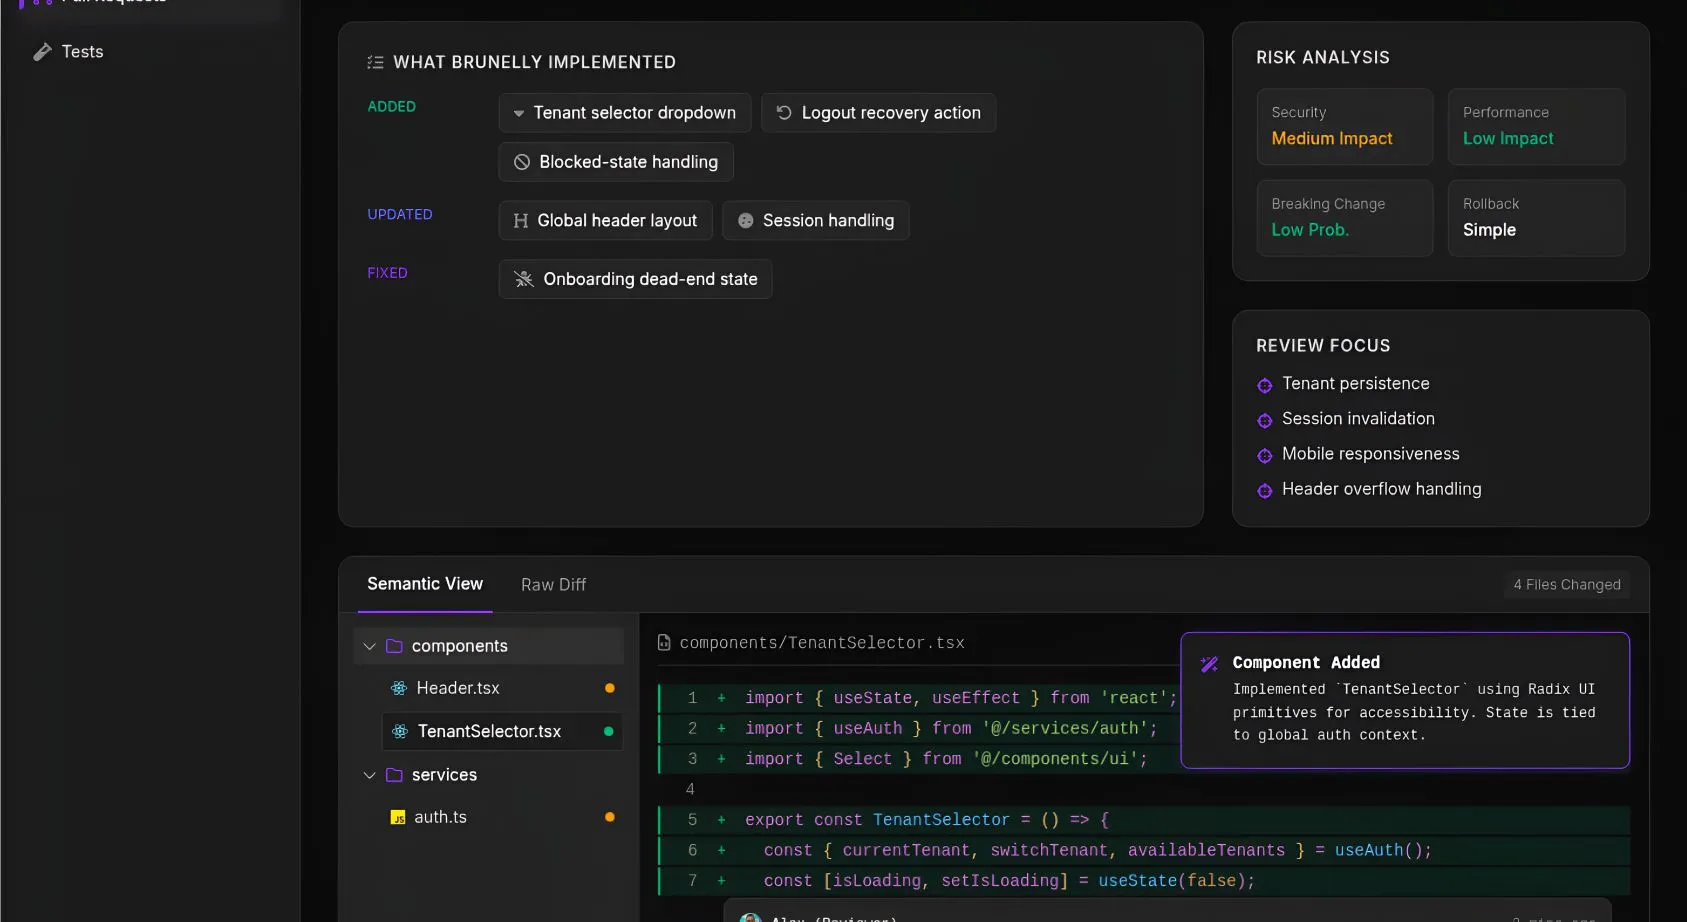Click the blocked circle icon in Blocked-state chip
Image resolution: width=1687 pixels, height=922 pixels.
[522, 162]
